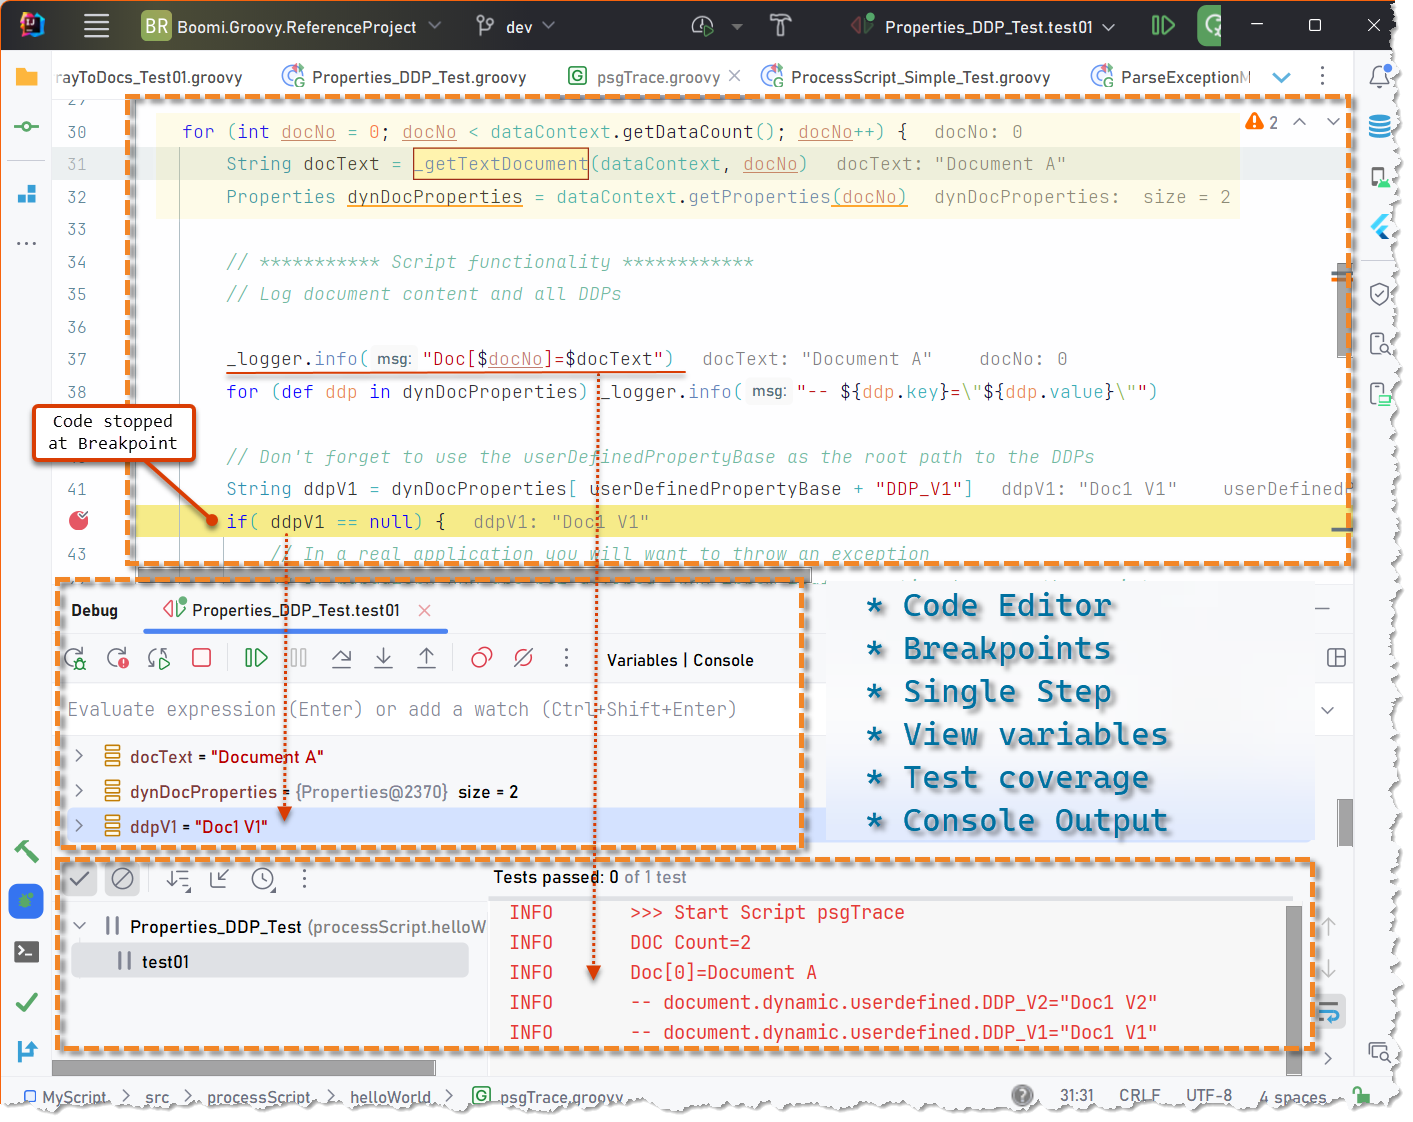Collapse the Properties_DDP_Test test node
Viewport: 1413px width, 1122px height.
(x=79, y=926)
